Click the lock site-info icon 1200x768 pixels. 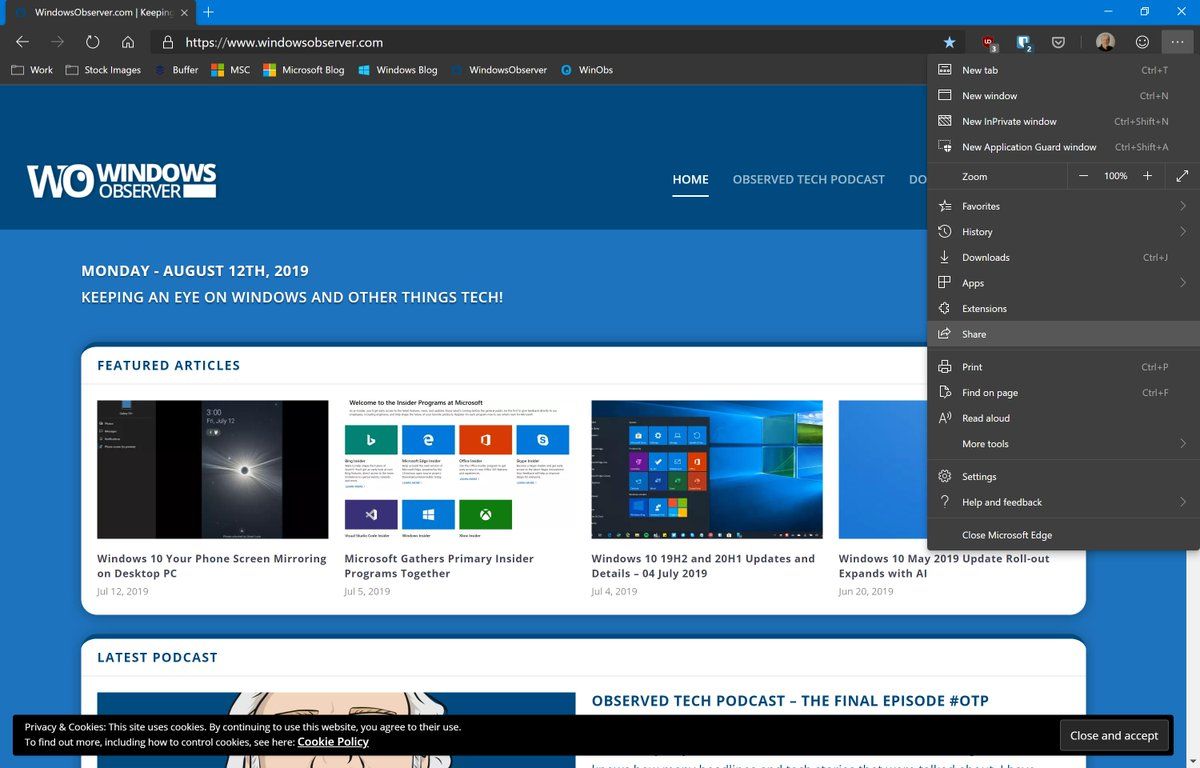pyautogui.click(x=167, y=42)
